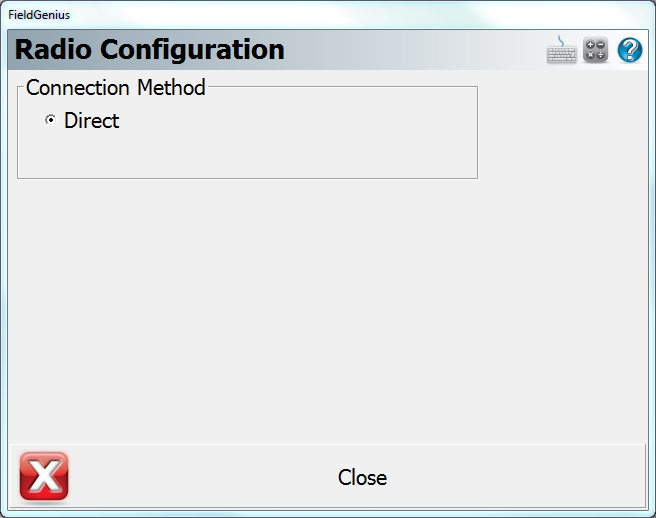This screenshot has height=518, width=656.
Task: Show help for Radio Configuration screen
Action: click(630, 50)
